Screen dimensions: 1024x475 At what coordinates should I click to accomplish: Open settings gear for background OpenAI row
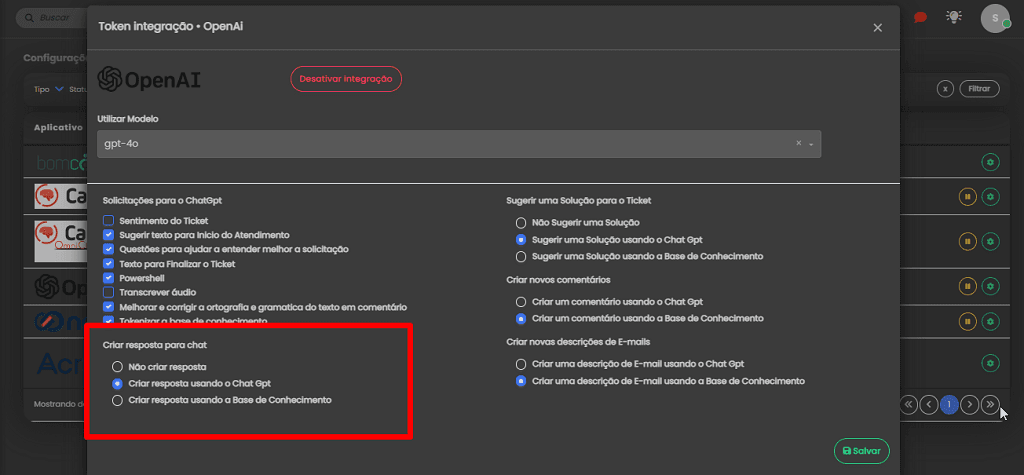tap(991, 286)
